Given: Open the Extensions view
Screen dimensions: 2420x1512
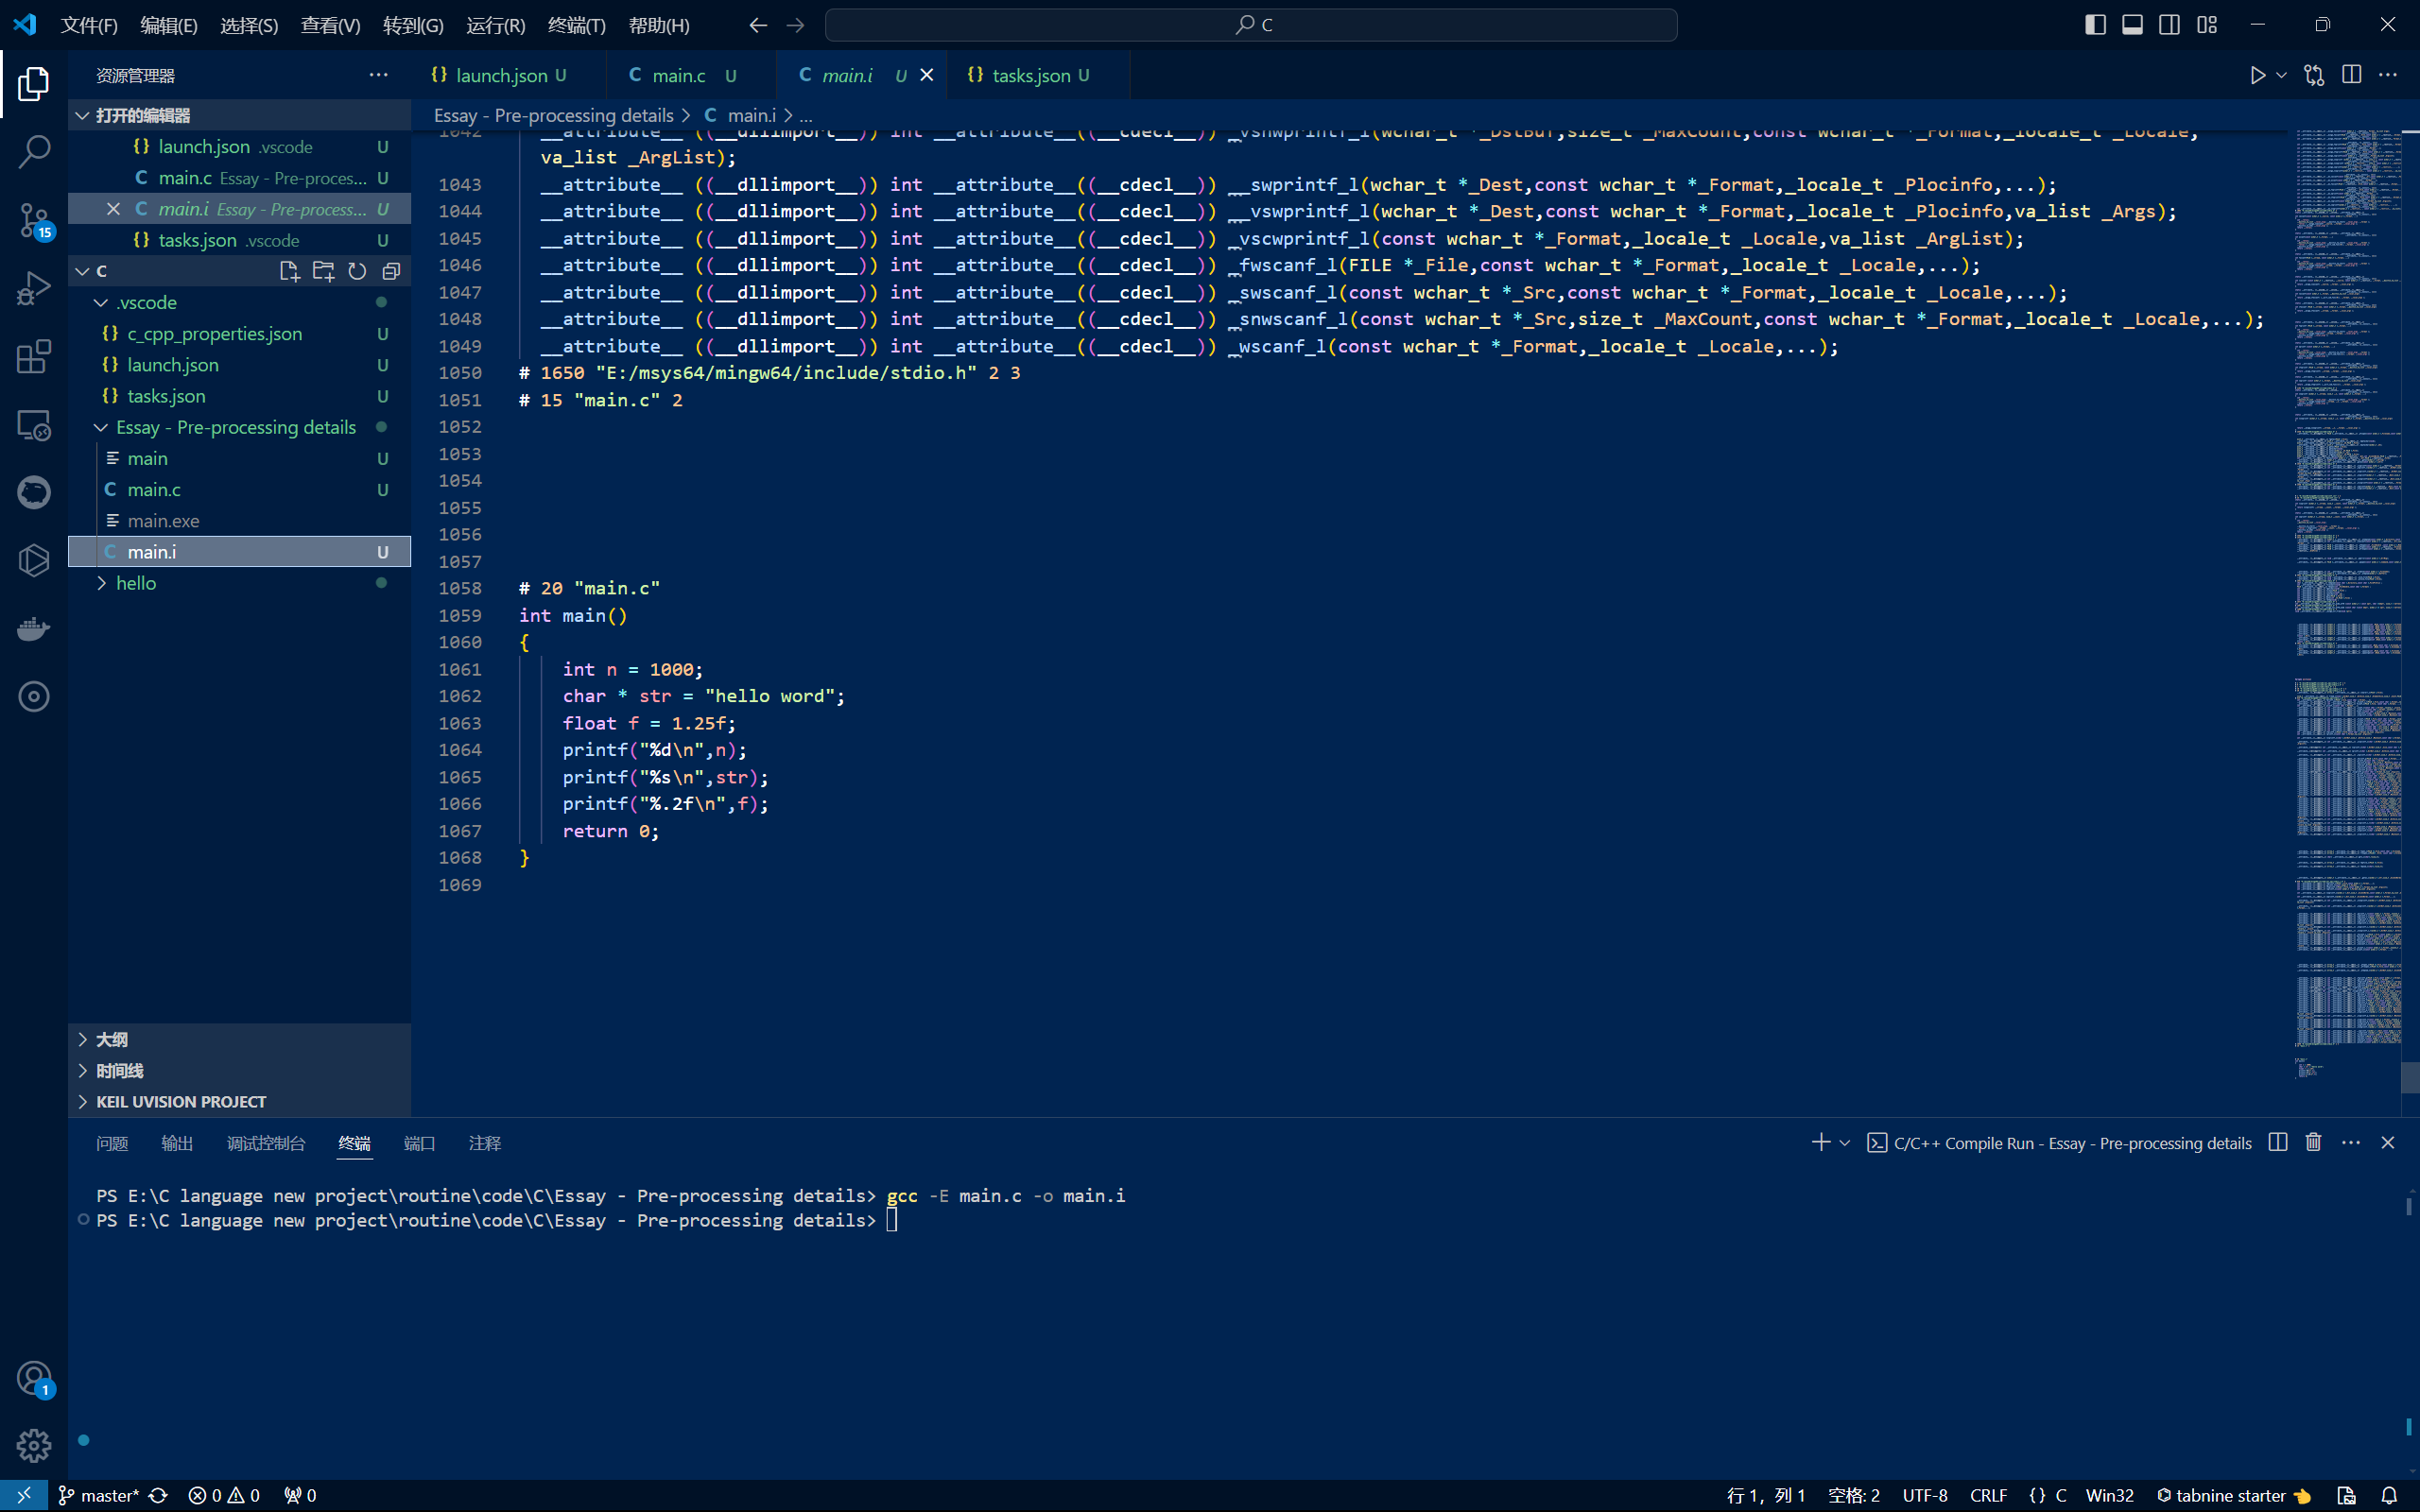Looking at the screenshot, I should (x=34, y=357).
